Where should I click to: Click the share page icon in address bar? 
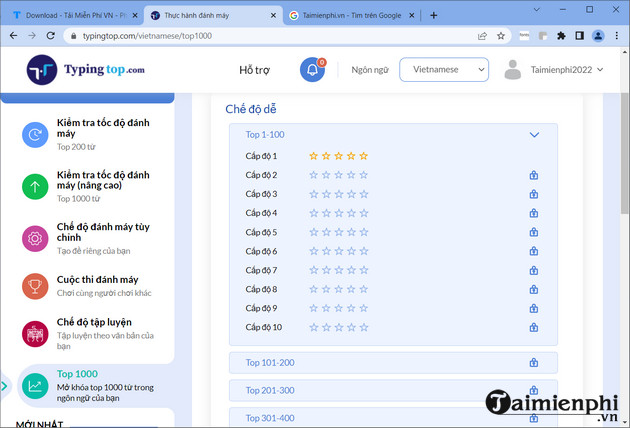pyautogui.click(x=482, y=36)
